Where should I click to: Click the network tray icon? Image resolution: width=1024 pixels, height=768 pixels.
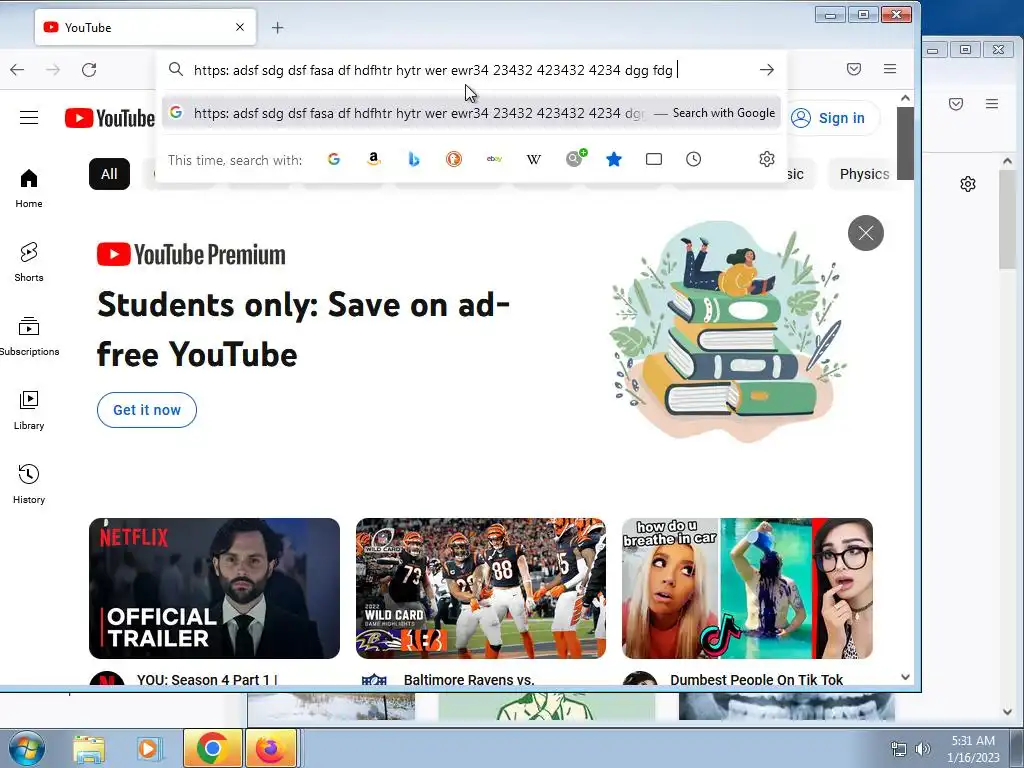899,749
